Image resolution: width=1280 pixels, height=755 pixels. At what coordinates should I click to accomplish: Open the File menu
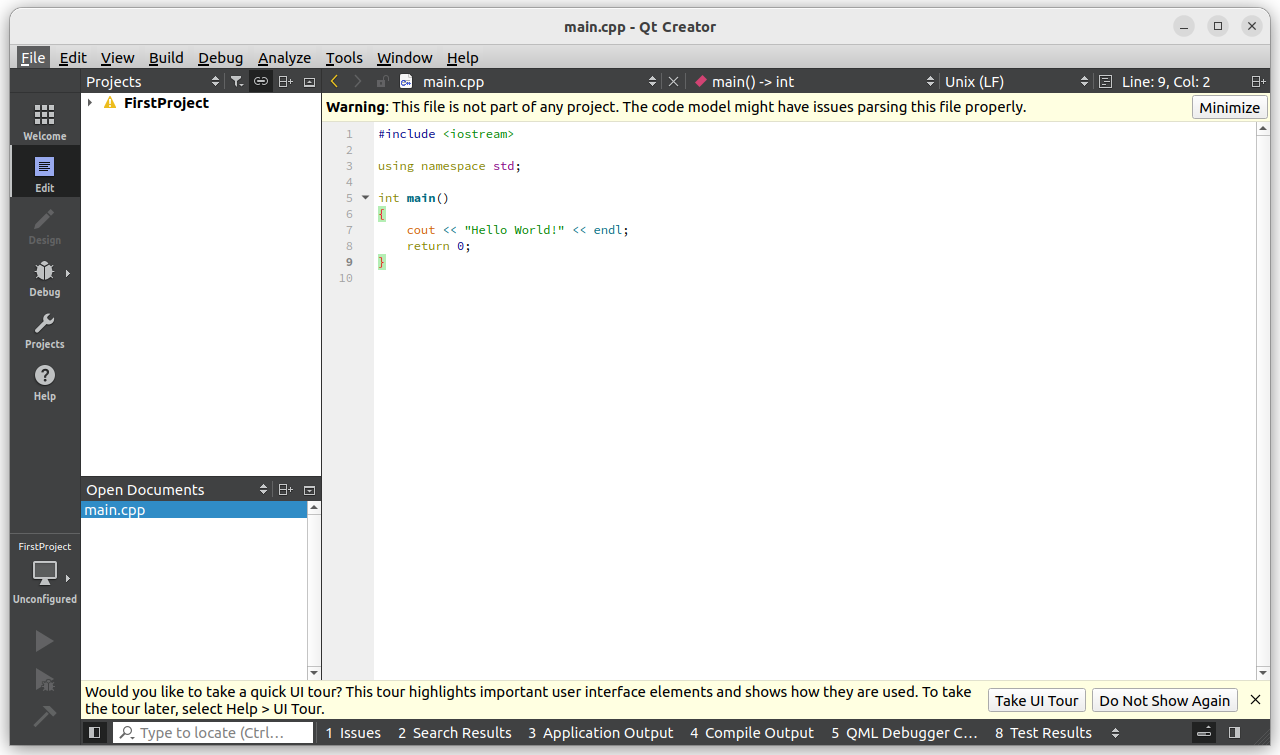(33, 57)
